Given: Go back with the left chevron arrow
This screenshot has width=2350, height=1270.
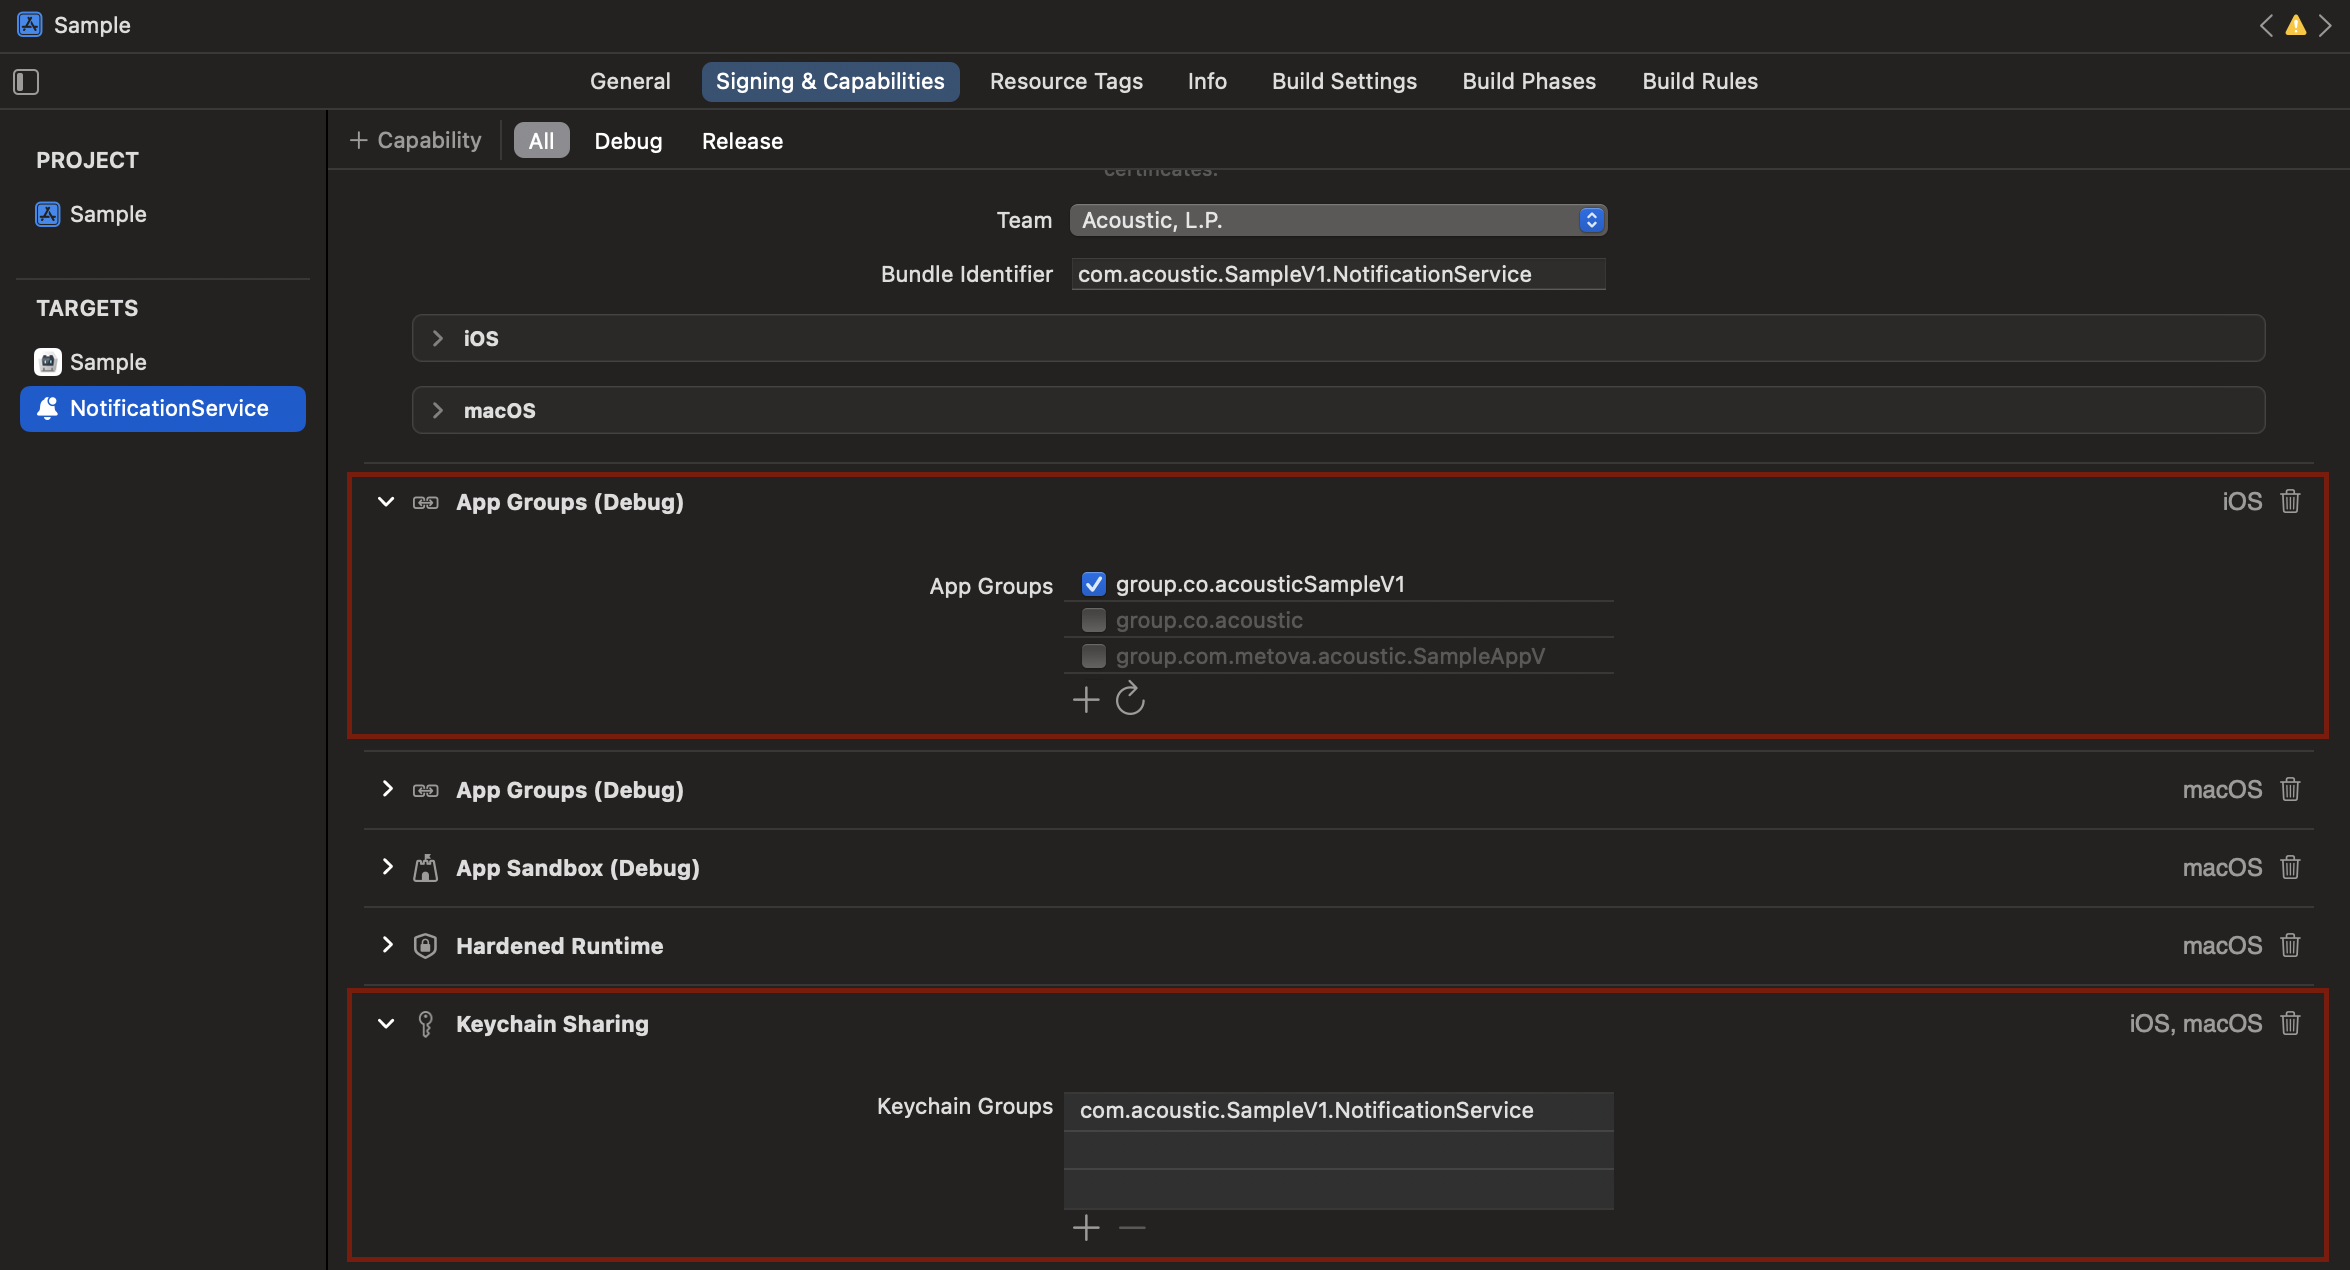Looking at the screenshot, I should click(2266, 26).
